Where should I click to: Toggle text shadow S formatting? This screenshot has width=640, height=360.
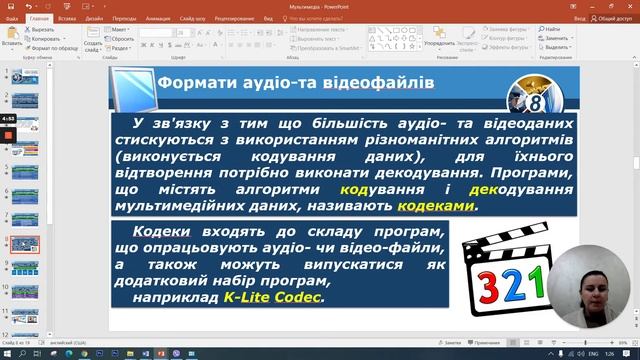click(x=169, y=45)
